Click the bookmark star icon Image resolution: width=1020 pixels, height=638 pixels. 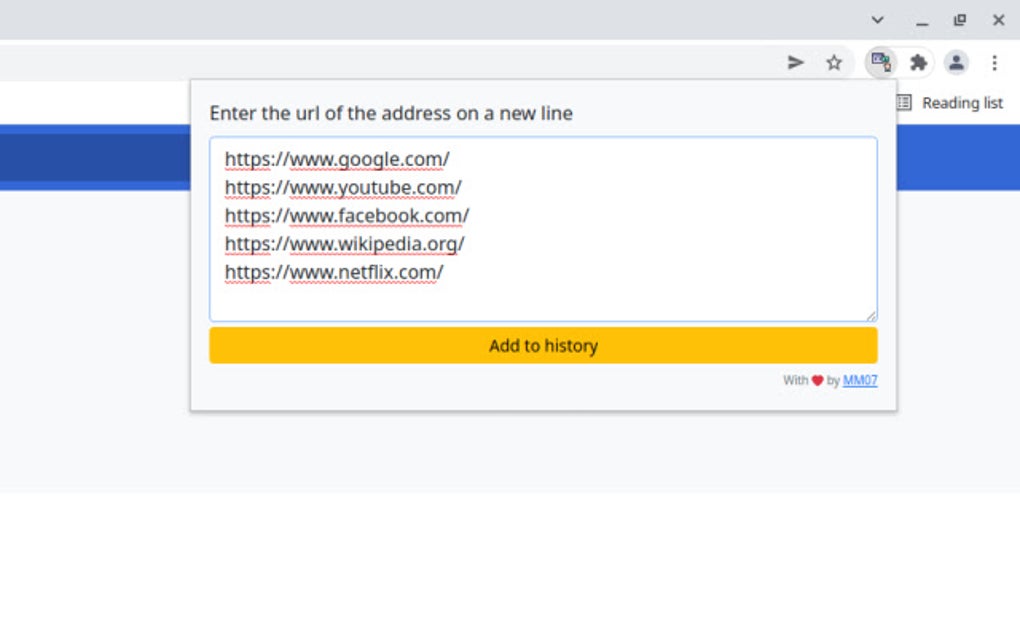tap(834, 62)
